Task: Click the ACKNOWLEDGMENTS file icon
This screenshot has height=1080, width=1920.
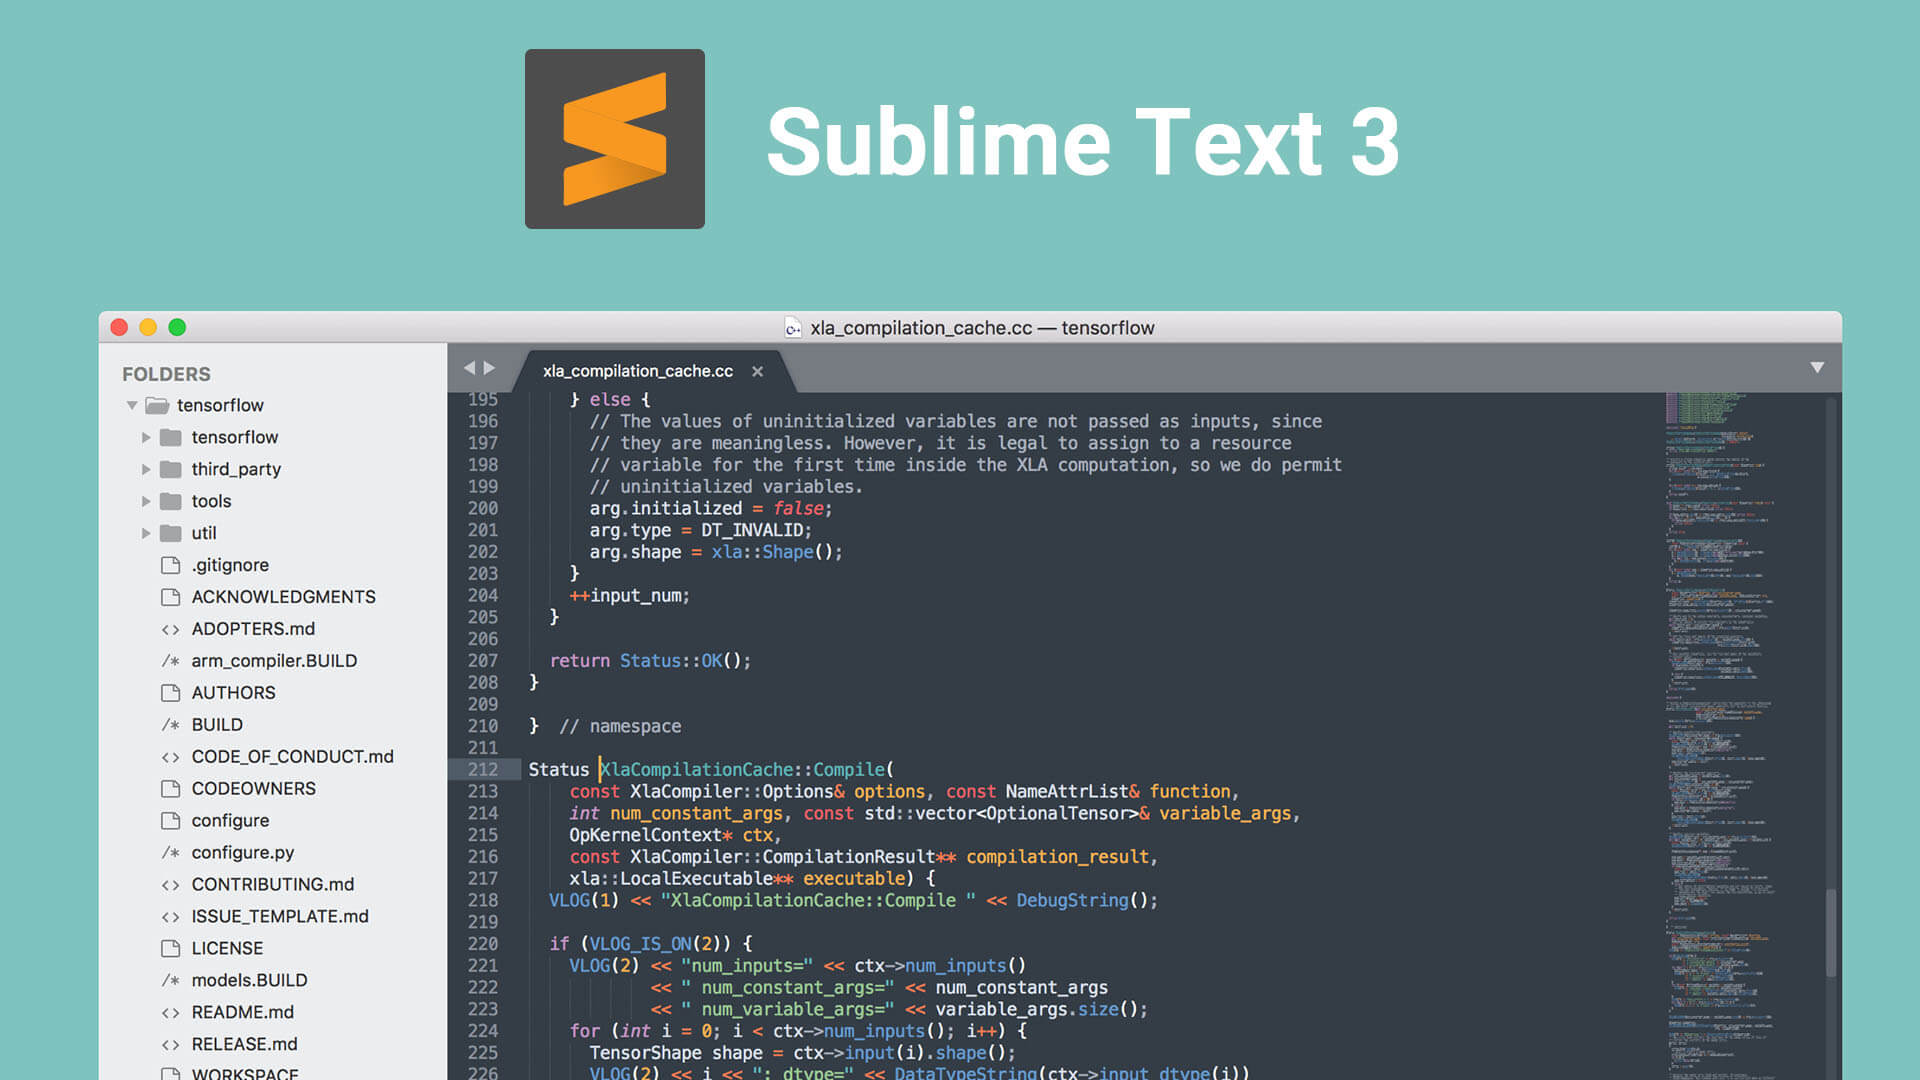Action: click(171, 597)
